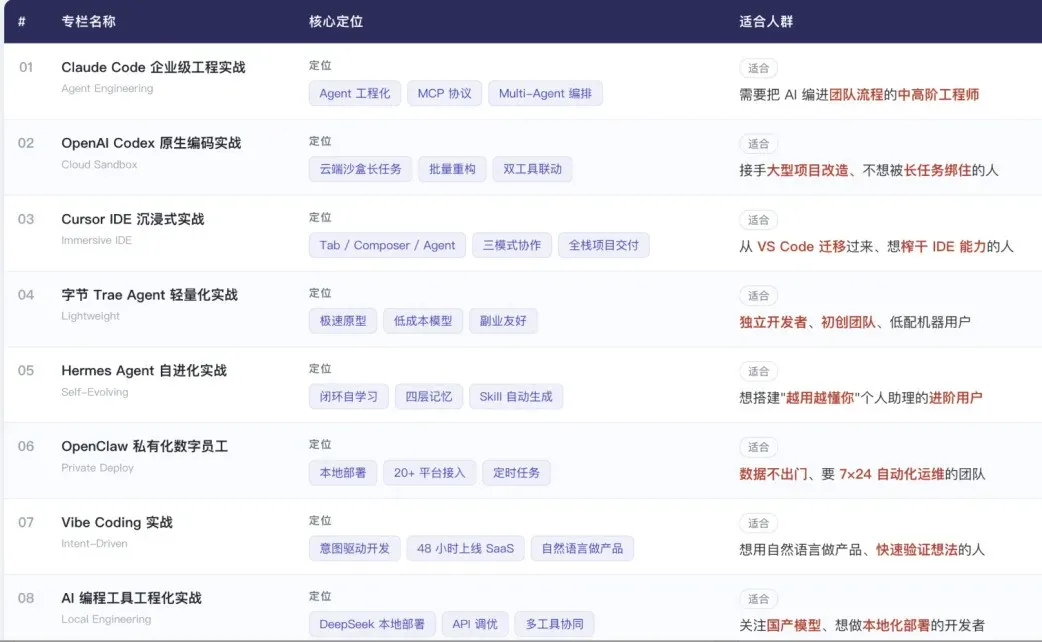Click the 核心定位 column header

click(x=336, y=21)
